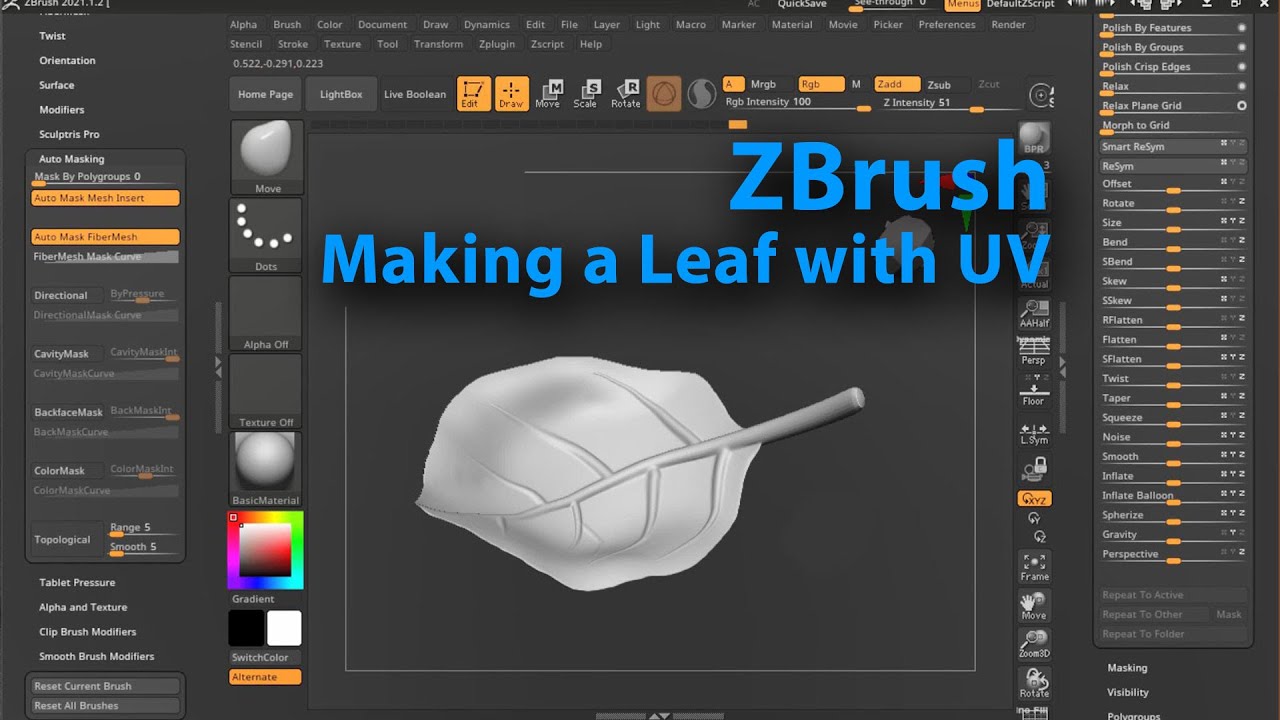Viewport: 1280px width, 720px height.
Task: Expand the Masking subpalette on right
Action: point(1127,668)
